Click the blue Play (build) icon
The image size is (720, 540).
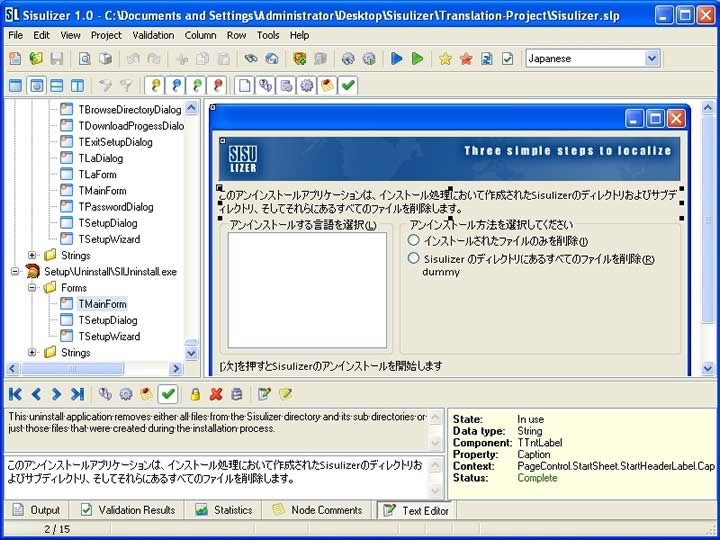[x=397, y=58]
